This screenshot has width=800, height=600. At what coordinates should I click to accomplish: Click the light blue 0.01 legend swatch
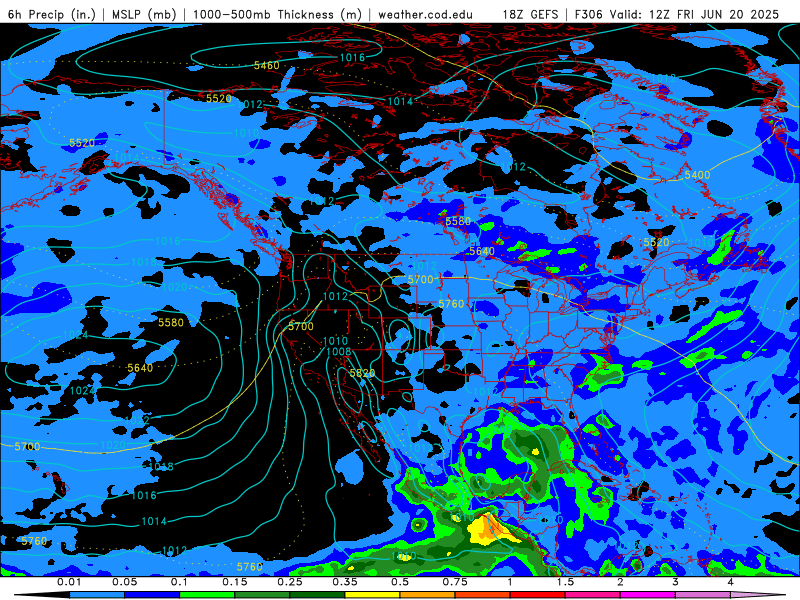(x=97, y=595)
